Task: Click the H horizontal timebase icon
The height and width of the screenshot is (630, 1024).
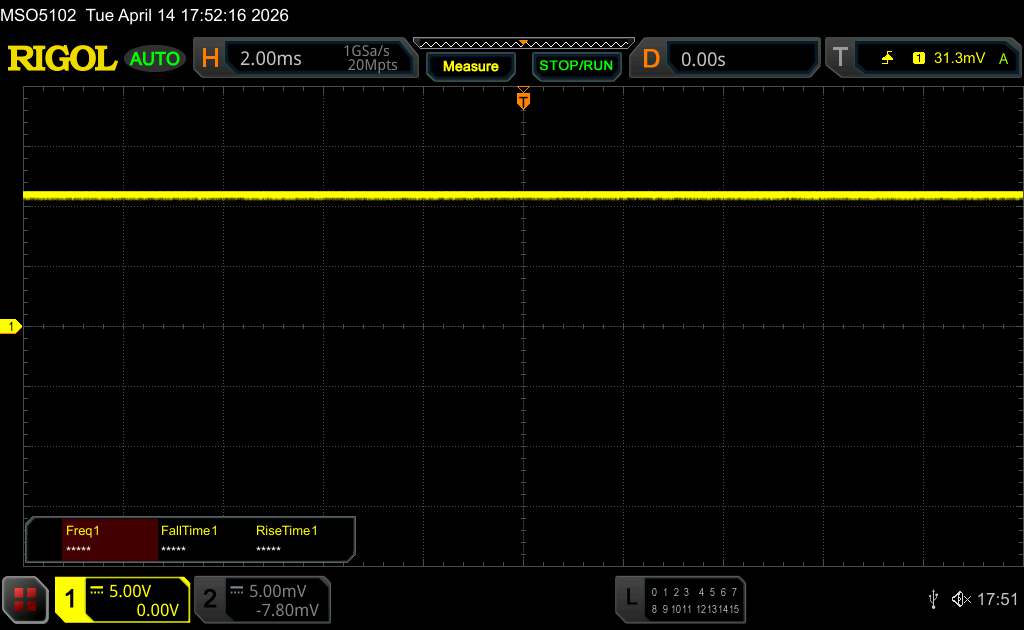Action: pyautogui.click(x=210, y=59)
